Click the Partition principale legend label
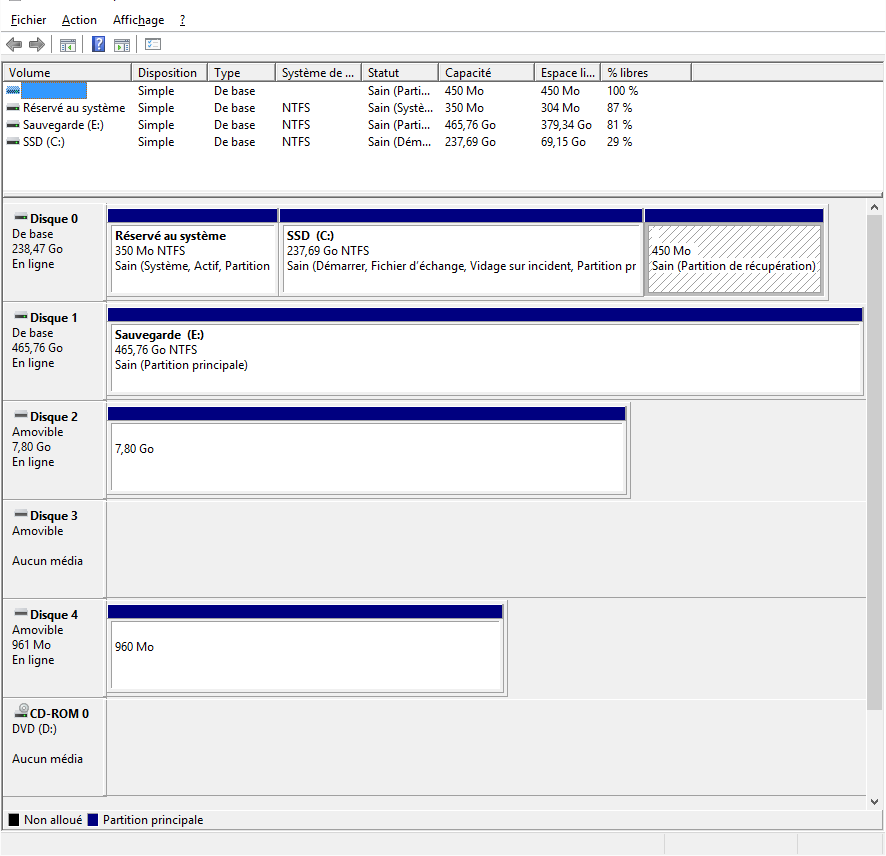The width and height of the screenshot is (886, 856). pyautogui.click(x=153, y=819)
